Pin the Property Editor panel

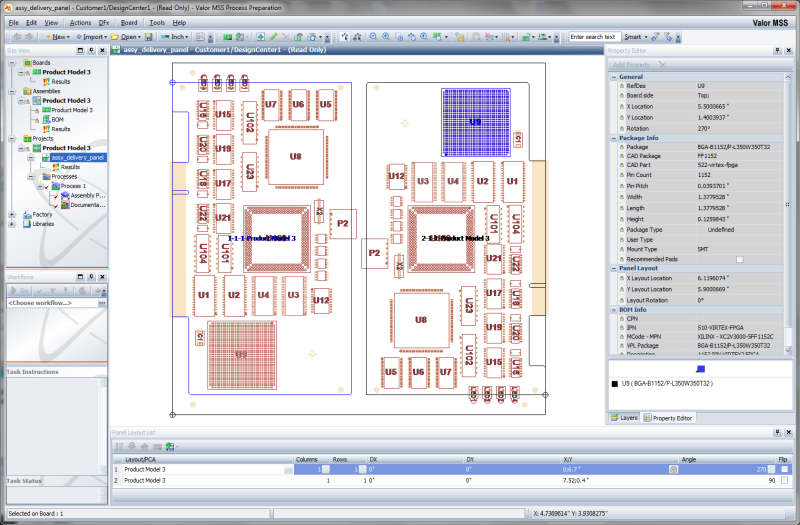[778, 51]
